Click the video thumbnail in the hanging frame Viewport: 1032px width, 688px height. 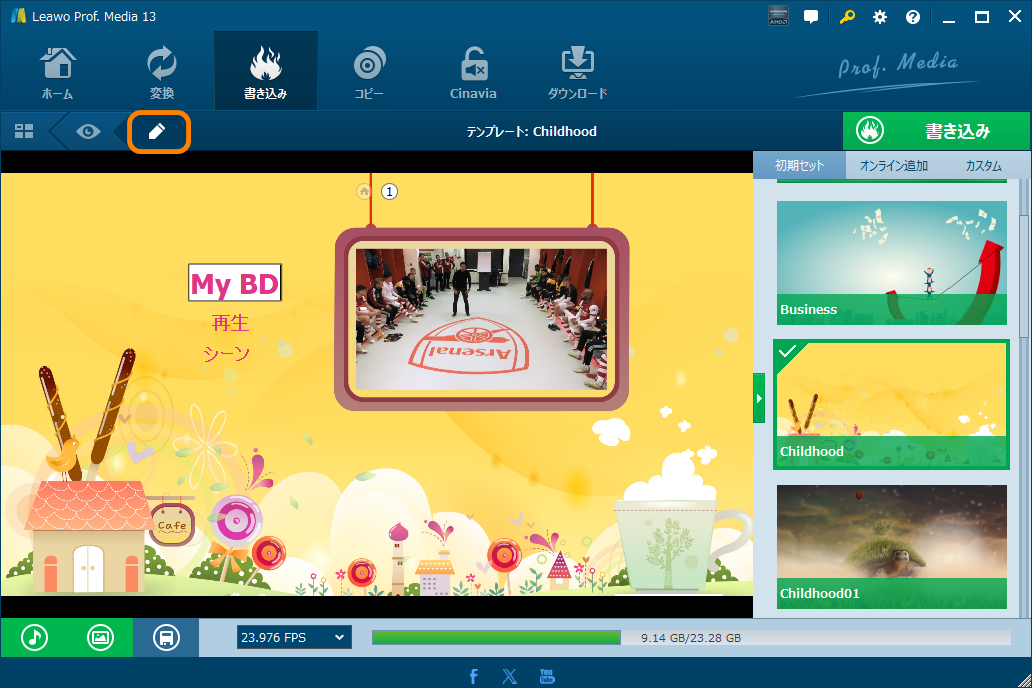(482, 319)
